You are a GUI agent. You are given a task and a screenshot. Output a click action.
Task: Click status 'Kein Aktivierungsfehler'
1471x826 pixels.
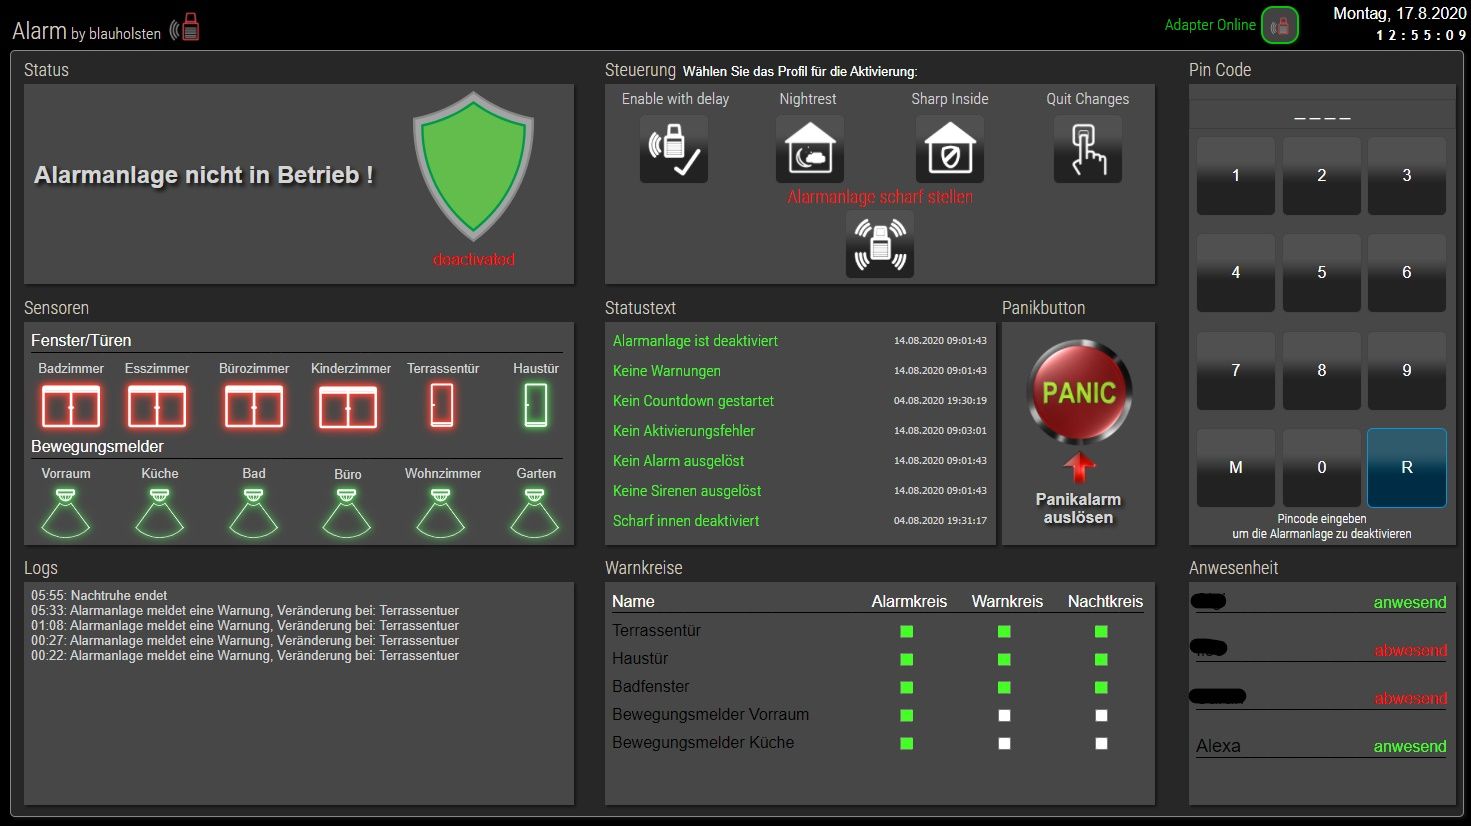[x=684, y=431]
